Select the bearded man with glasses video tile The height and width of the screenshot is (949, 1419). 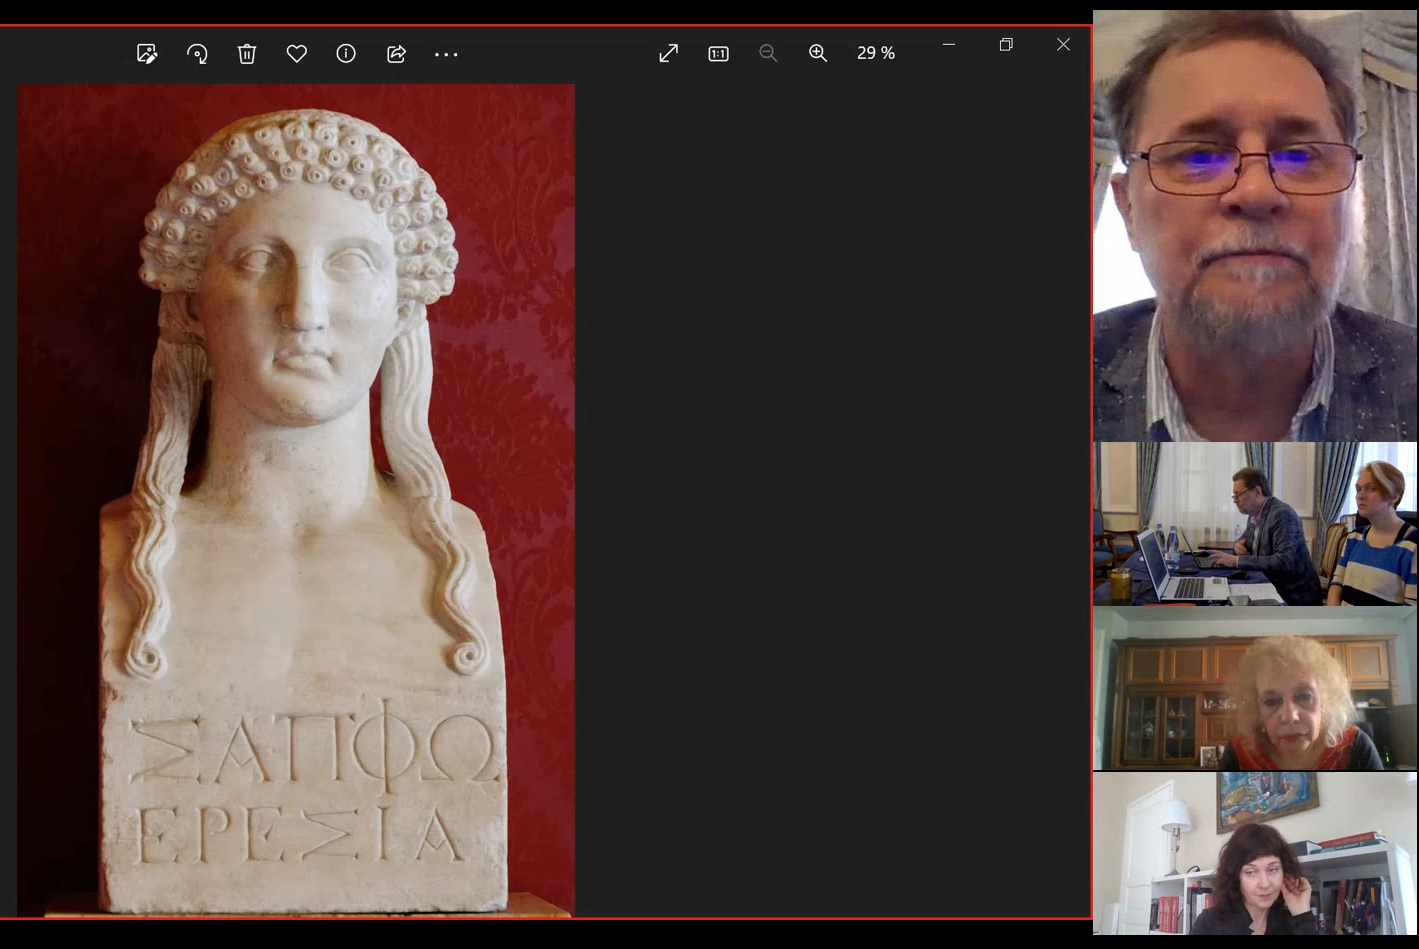1255,226
